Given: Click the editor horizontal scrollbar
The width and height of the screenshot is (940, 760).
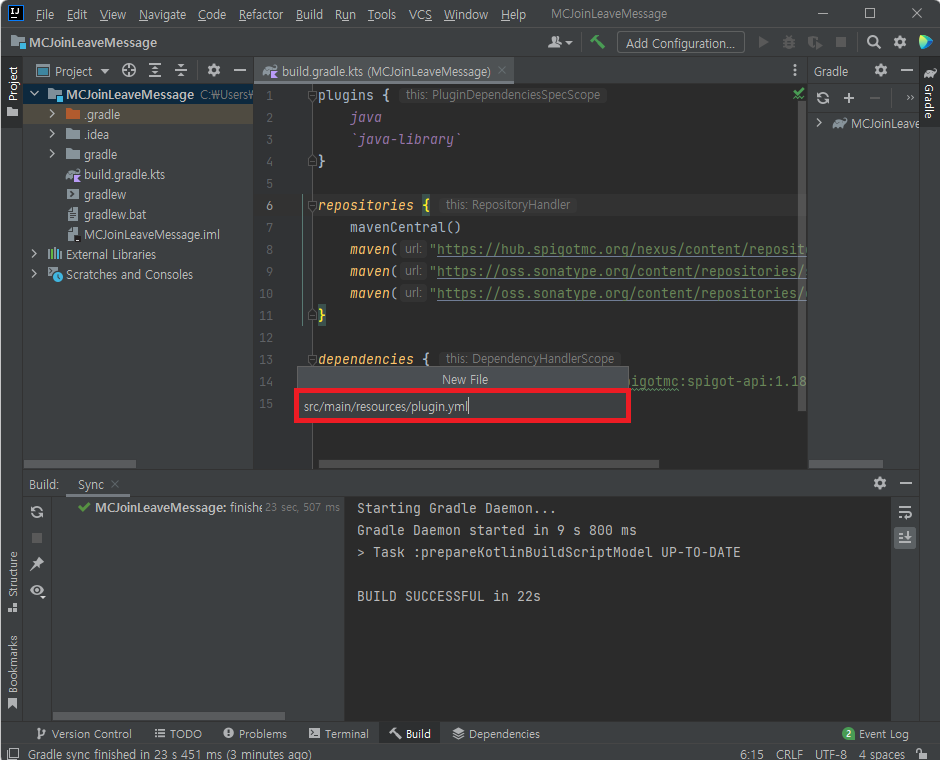Looking at the screenshot, I should click(x=489, y=464).
